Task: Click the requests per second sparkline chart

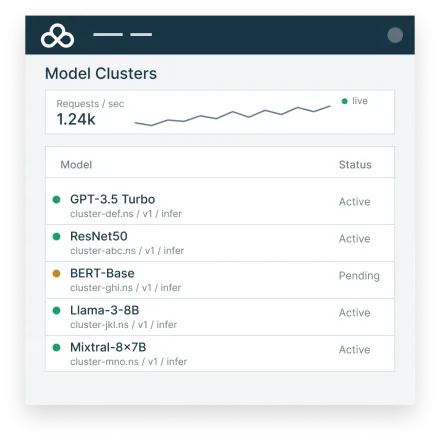Action: coord(232,116)
